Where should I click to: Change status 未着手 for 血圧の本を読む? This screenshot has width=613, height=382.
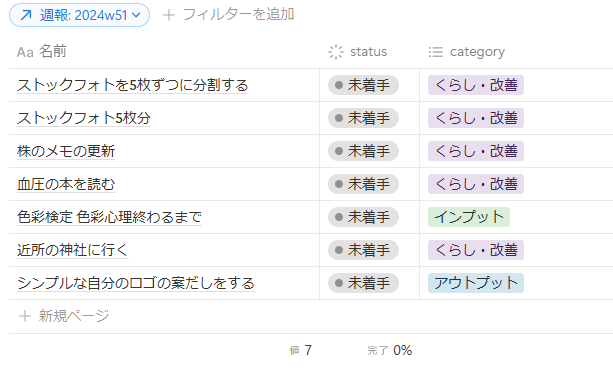[363, 184]
